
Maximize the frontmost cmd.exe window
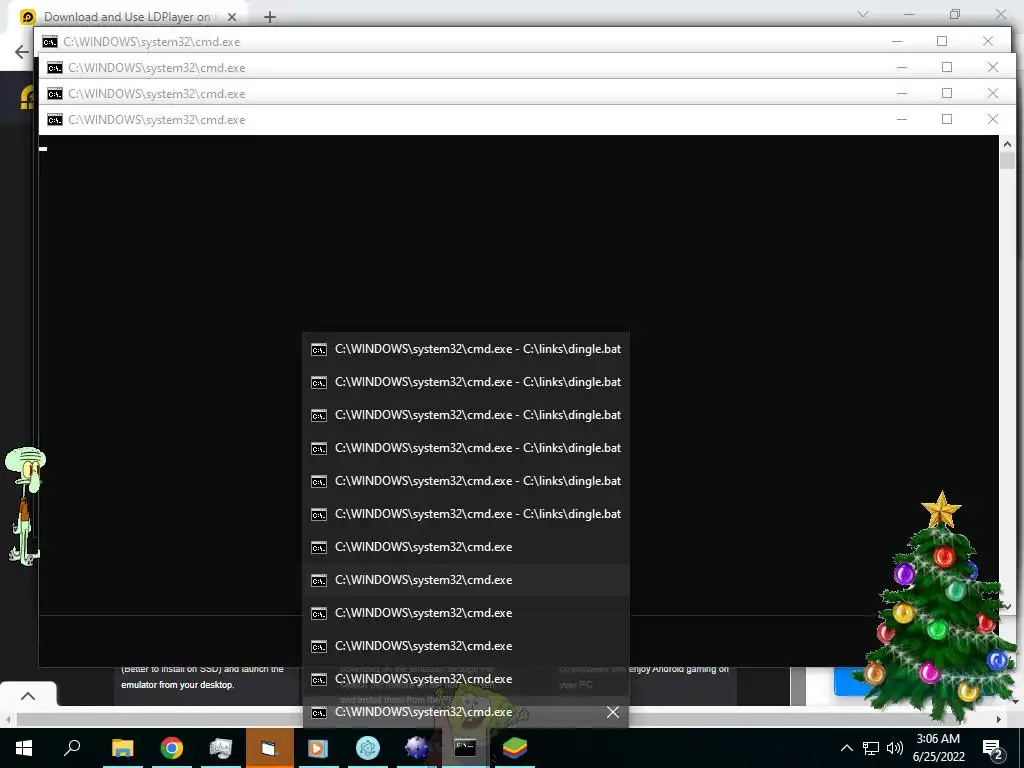click(x=947, y=120)
